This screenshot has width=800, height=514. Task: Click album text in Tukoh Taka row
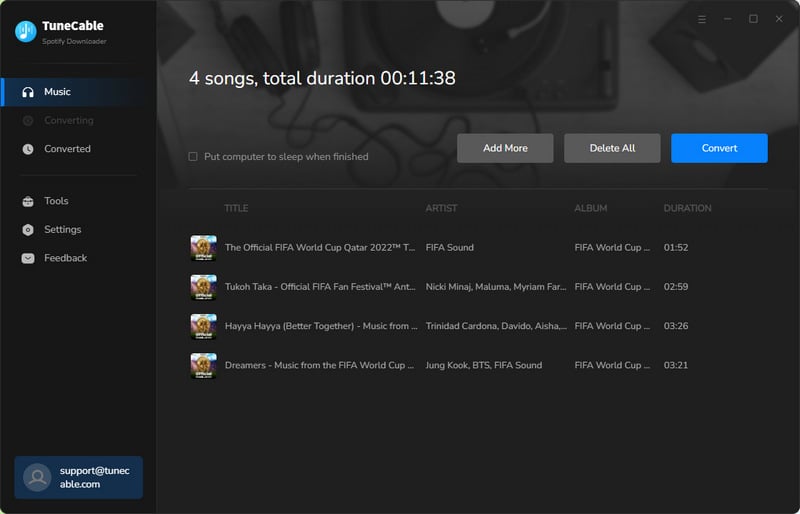(x=612, y=287)
